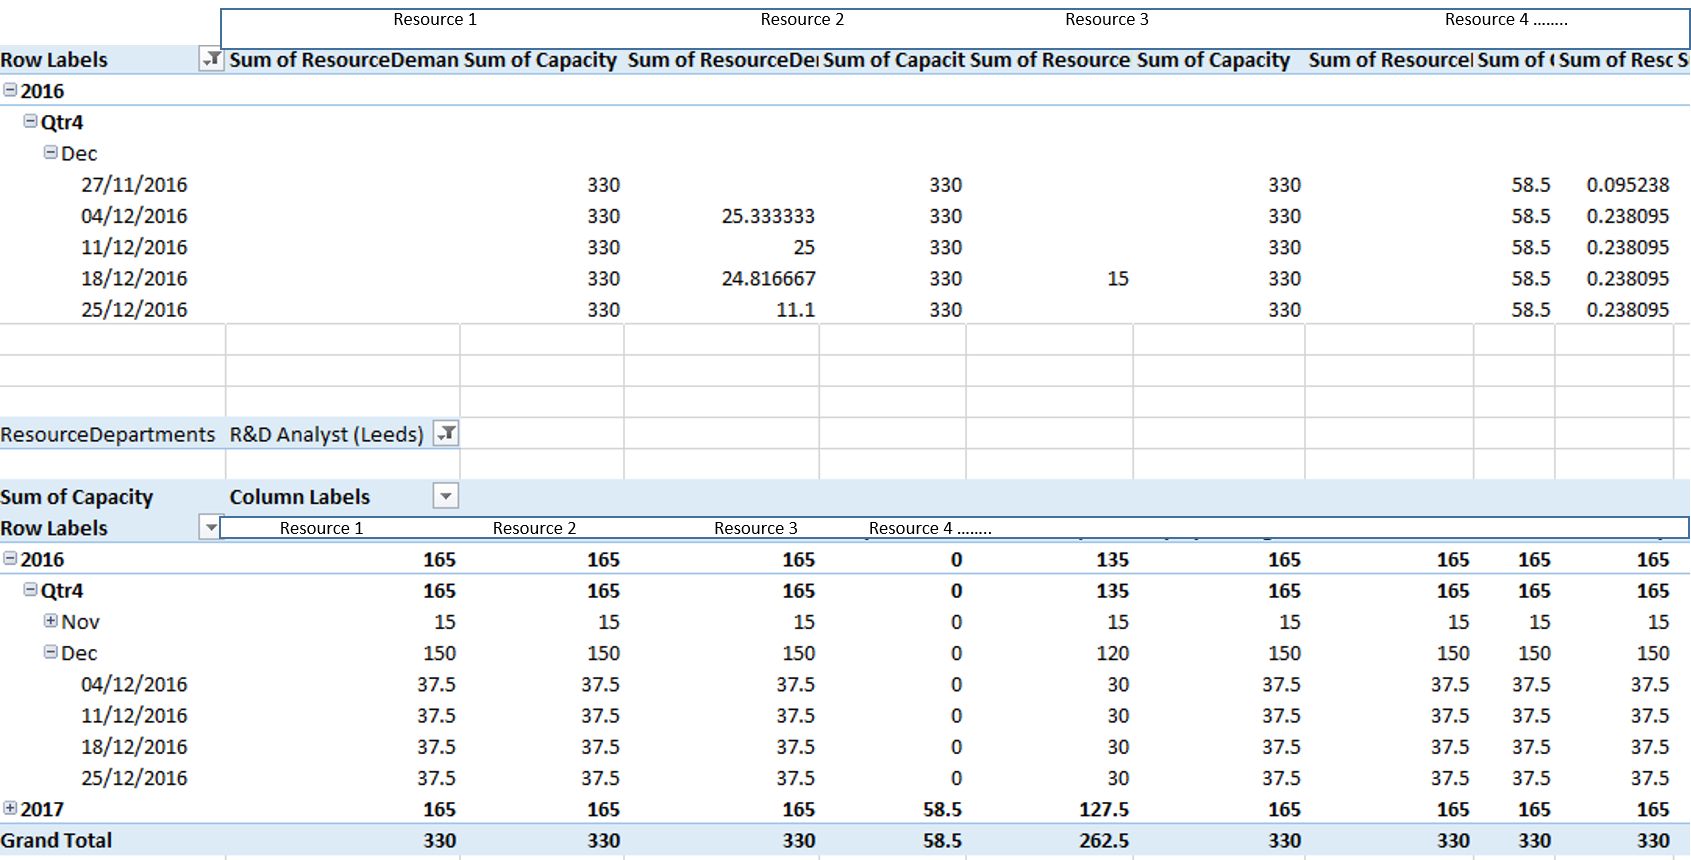Viewport: 1691px width, 860px height.
Task: Select the 127.5 value in the 2017 row
Action: pos(1104,809)
